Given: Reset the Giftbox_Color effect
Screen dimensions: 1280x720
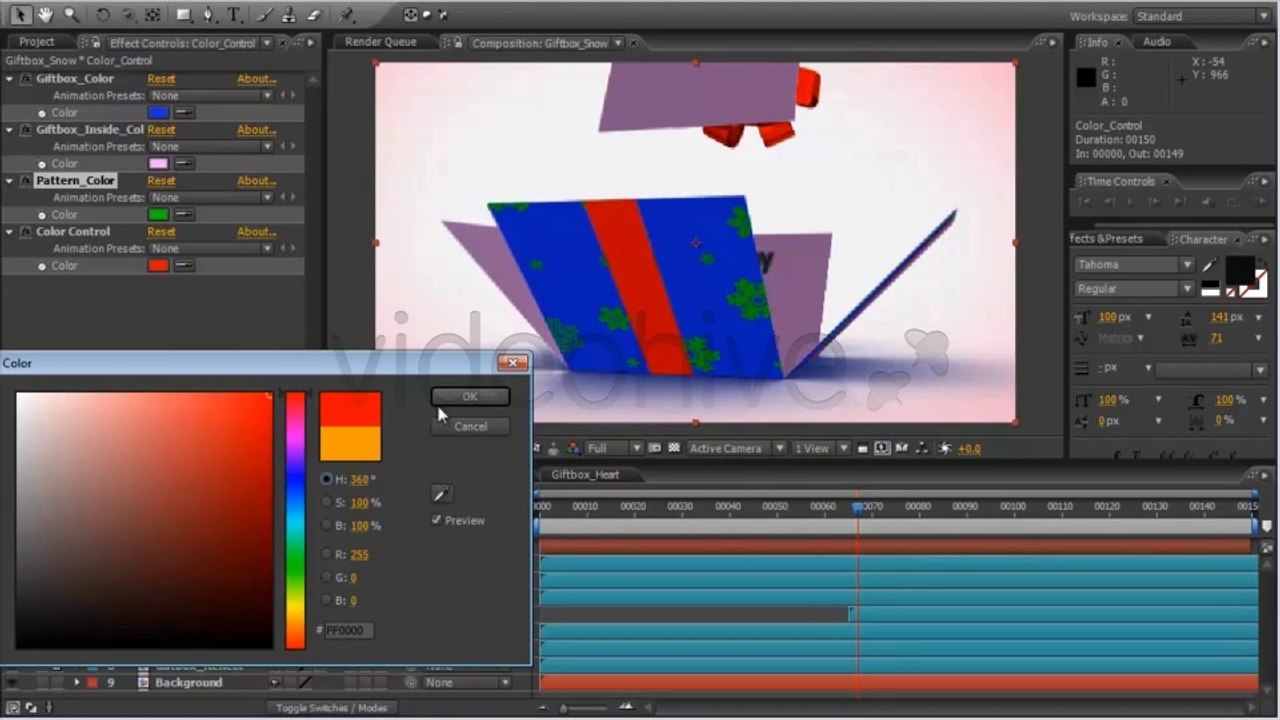Looking at the screenshot, I should pos(161,79).
